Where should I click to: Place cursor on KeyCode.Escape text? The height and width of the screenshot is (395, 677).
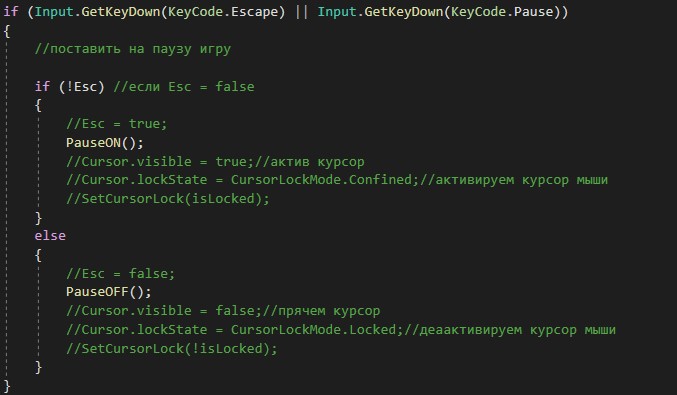pos(222,12)
